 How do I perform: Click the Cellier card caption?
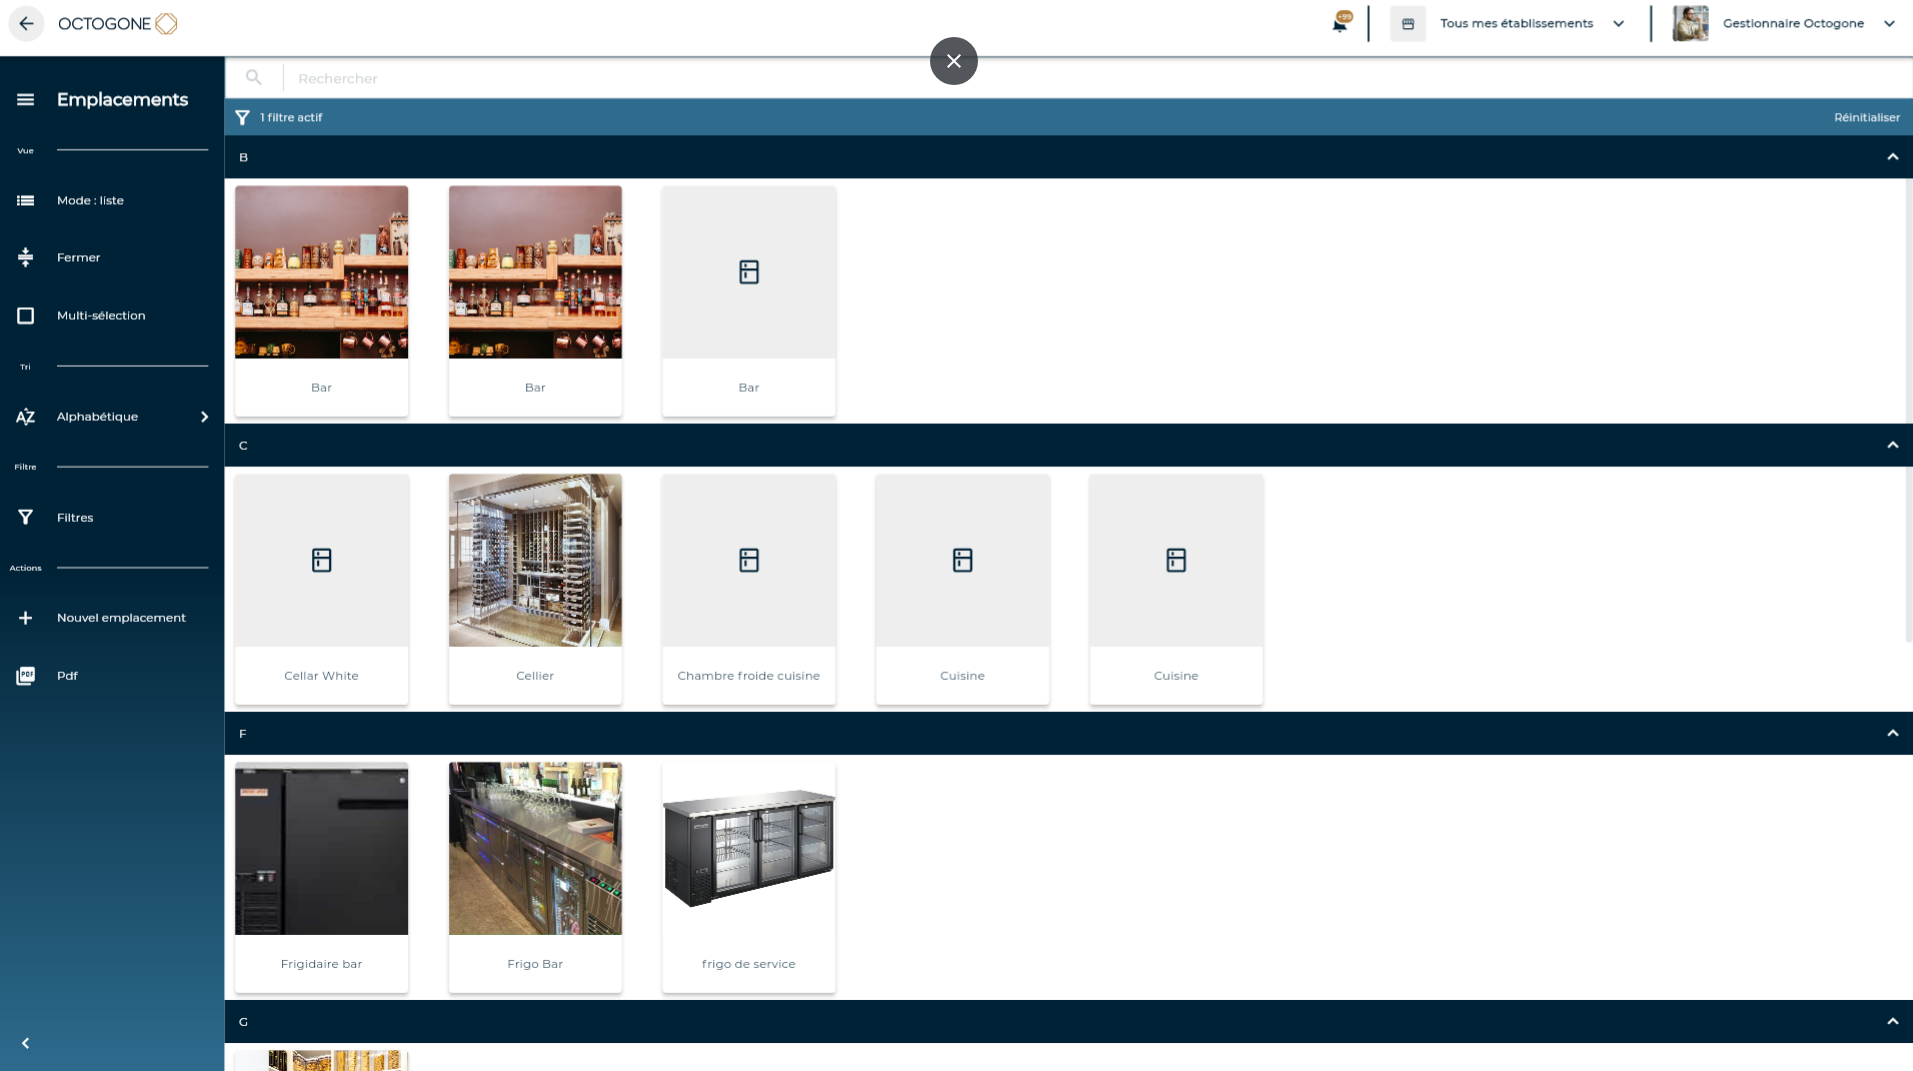pos(535,676)
